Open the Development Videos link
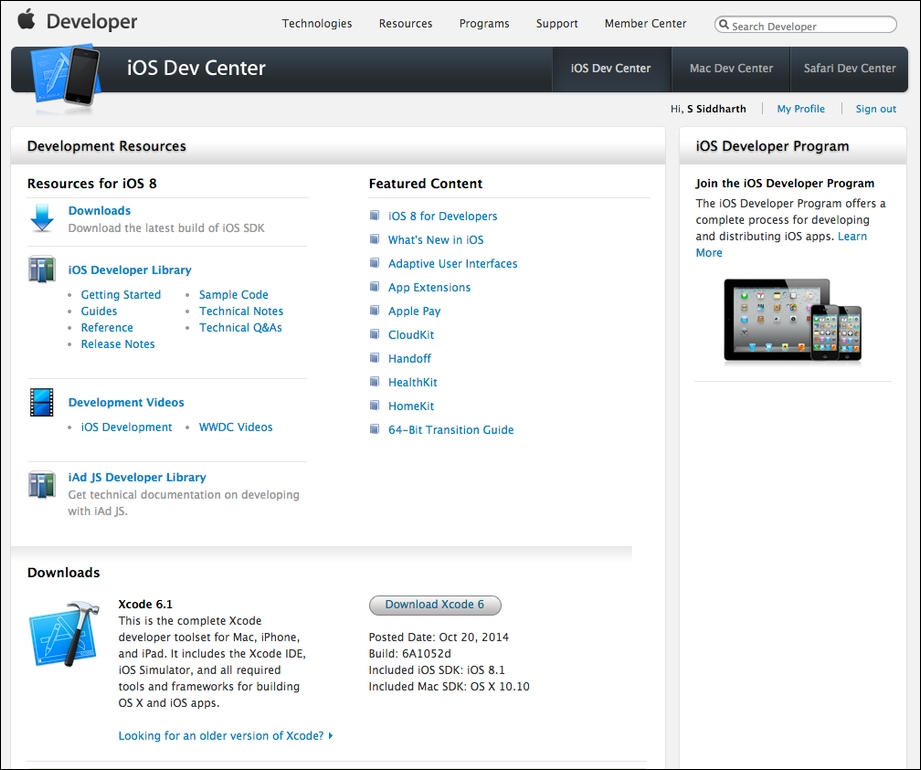The width and height of the screenshot is (921, 770). pos(126,402)
